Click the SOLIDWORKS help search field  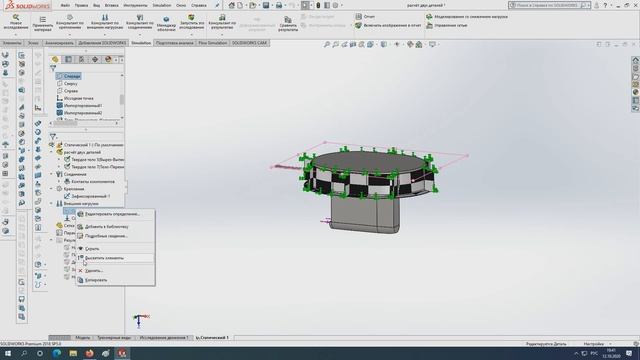click(x=548, y=5)
